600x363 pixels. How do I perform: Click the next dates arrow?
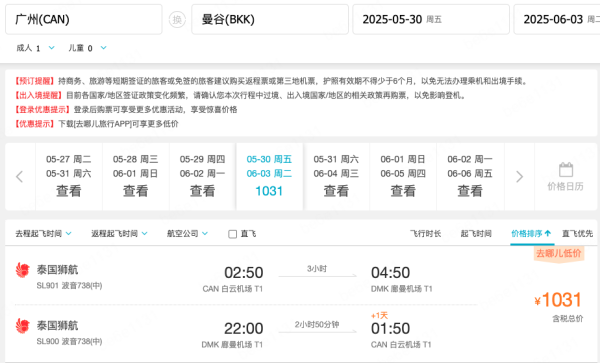[519, 177]
